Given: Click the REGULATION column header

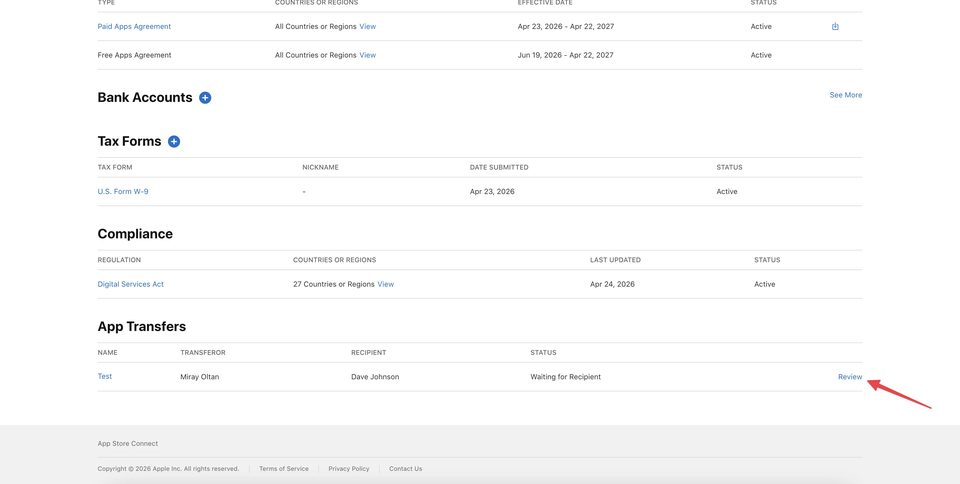Looking at the screenshot, I should point(119,260).
